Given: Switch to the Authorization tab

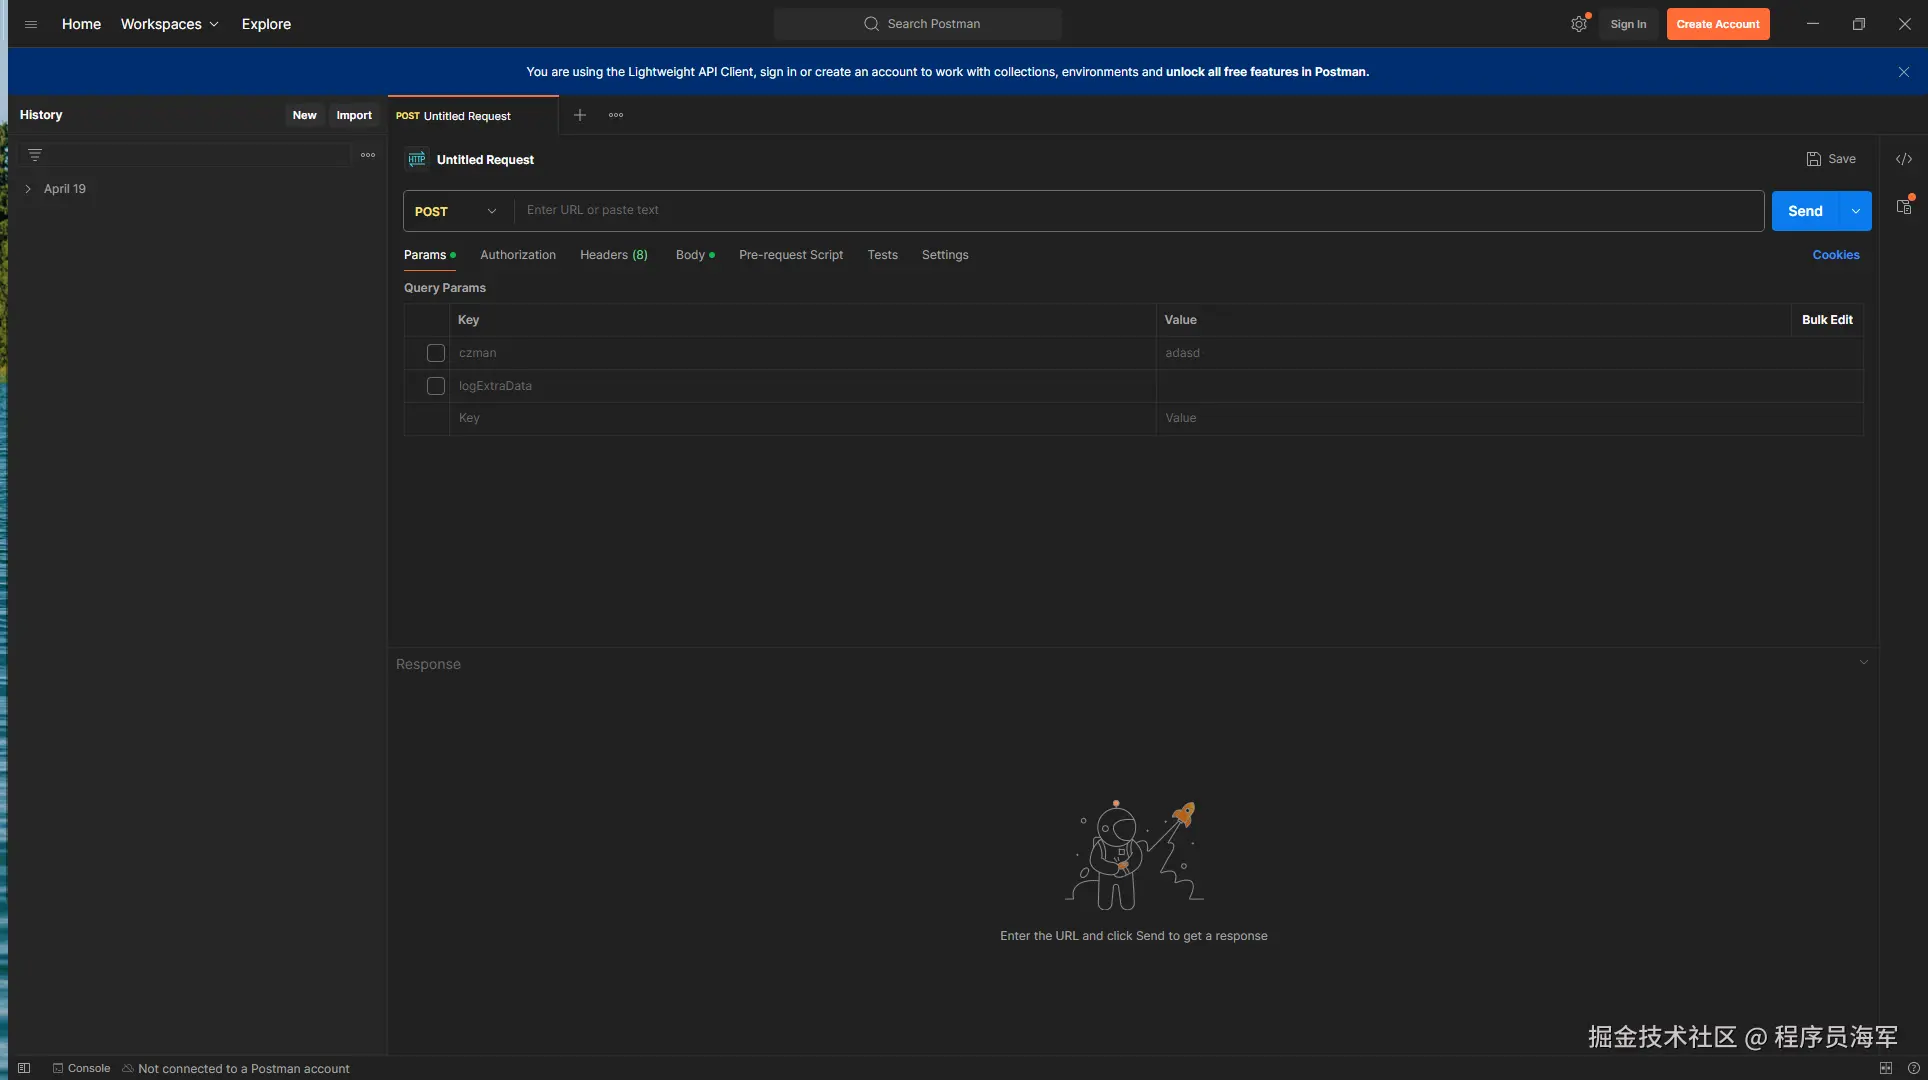Looking at the screenshot, I should (517, 255).
